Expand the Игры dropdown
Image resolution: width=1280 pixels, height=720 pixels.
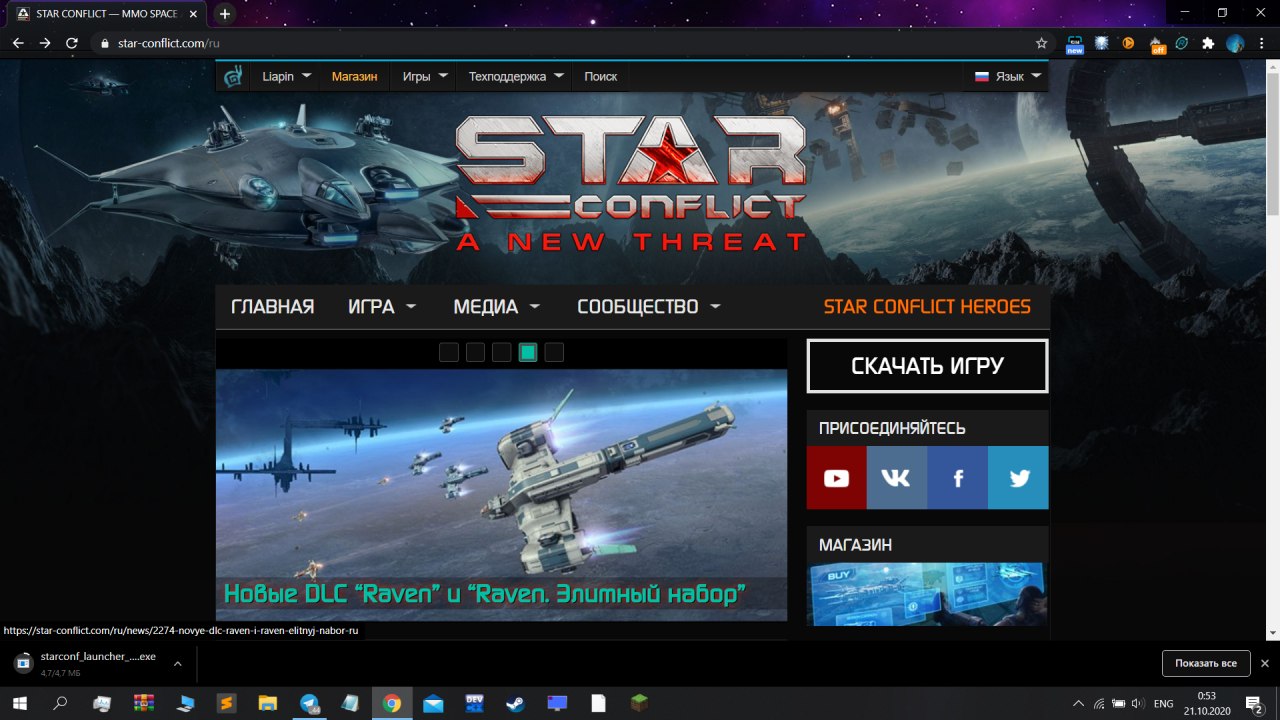(426, 76)
